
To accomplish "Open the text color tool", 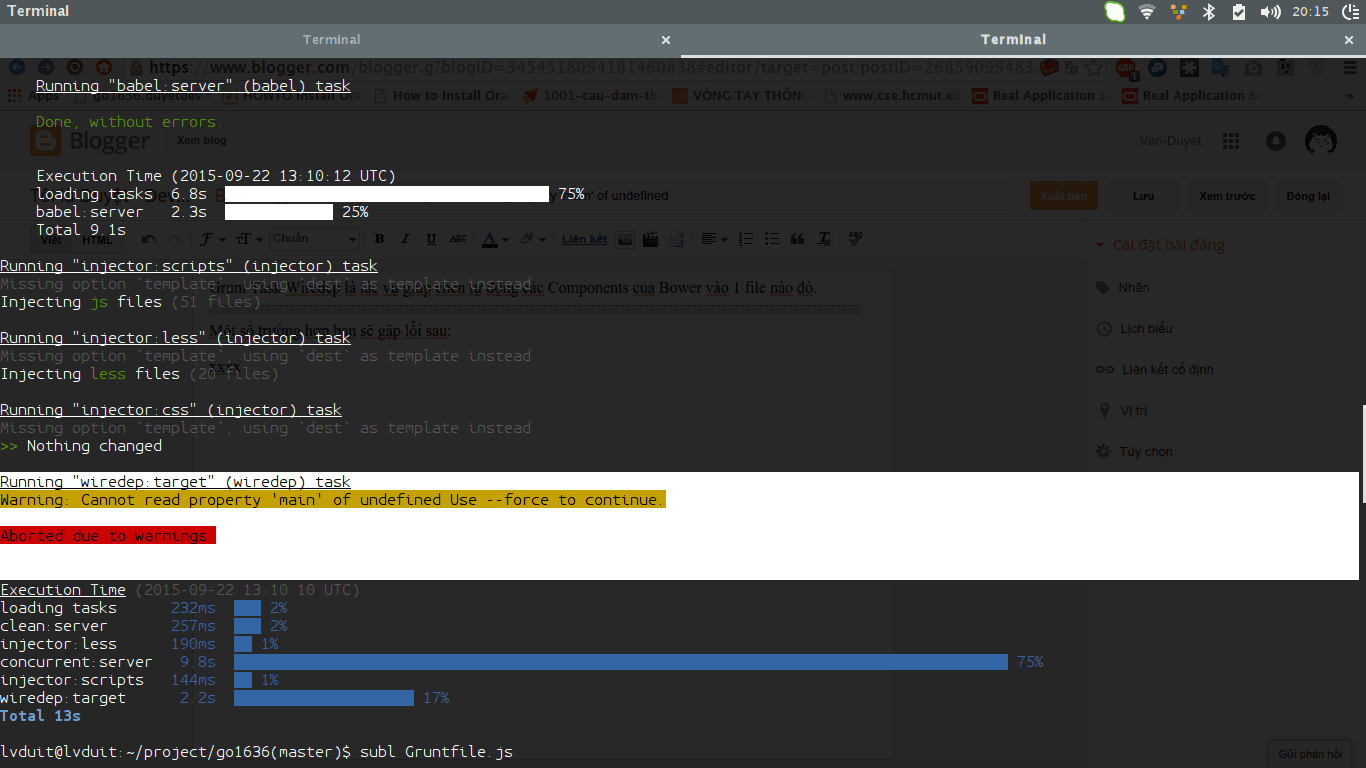I will coord(490,238).
